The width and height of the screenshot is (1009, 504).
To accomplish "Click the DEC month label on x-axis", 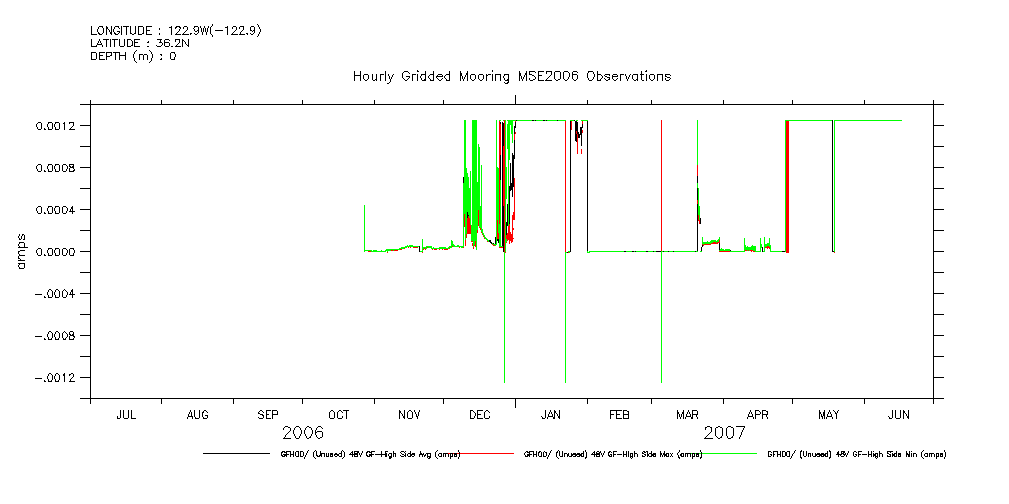I will pos(479,414).
